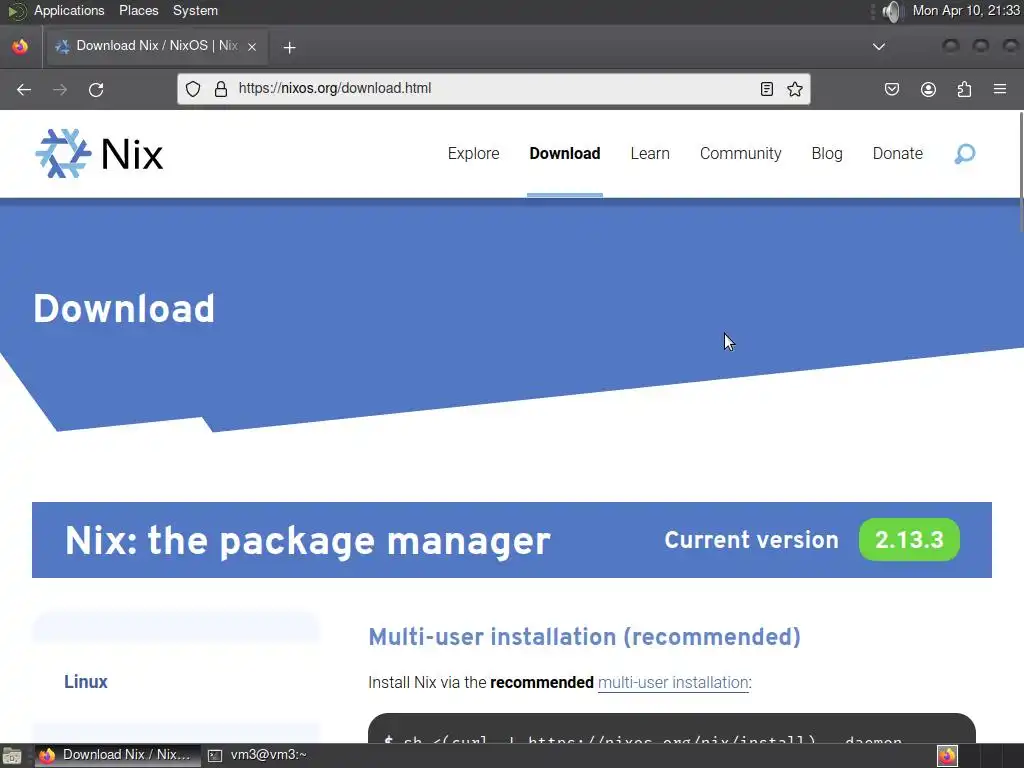Image resolution: width=1024 pixels, height=768 pixels.
Task: Open the website search magnifier icon
Action: (965, 153)
